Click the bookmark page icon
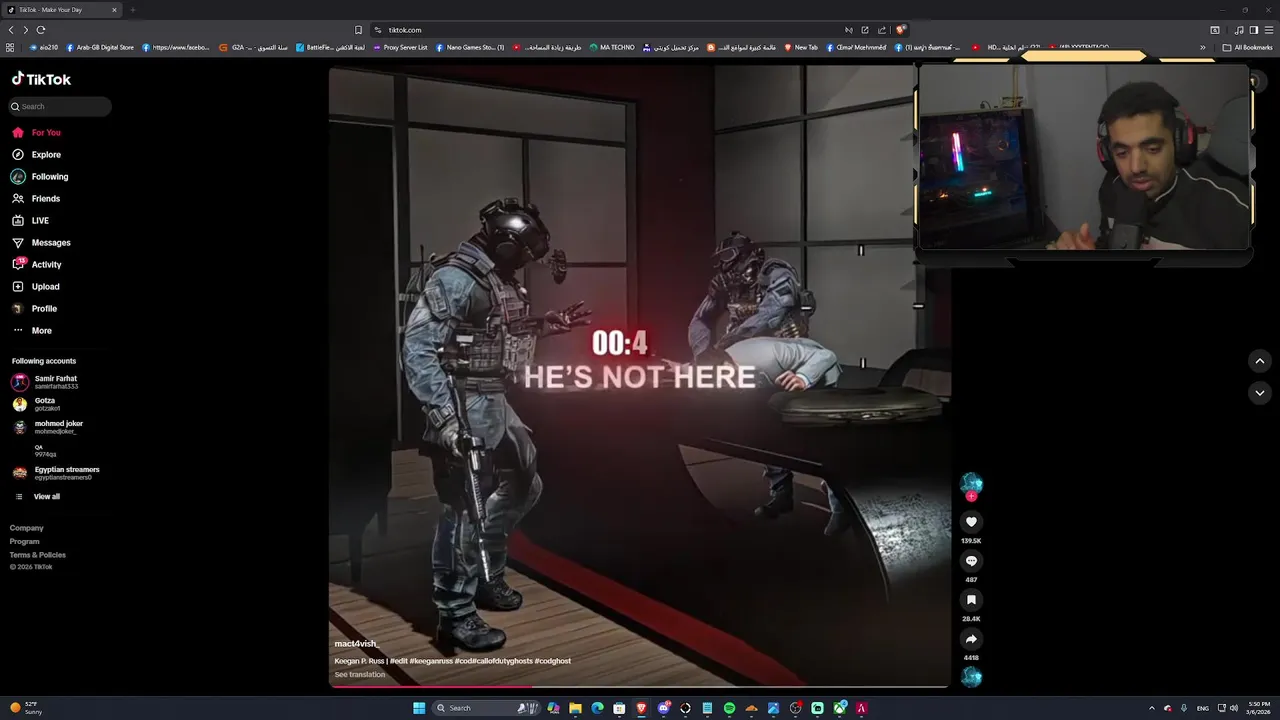This screenshot has width=1280, height=720. 358,30
